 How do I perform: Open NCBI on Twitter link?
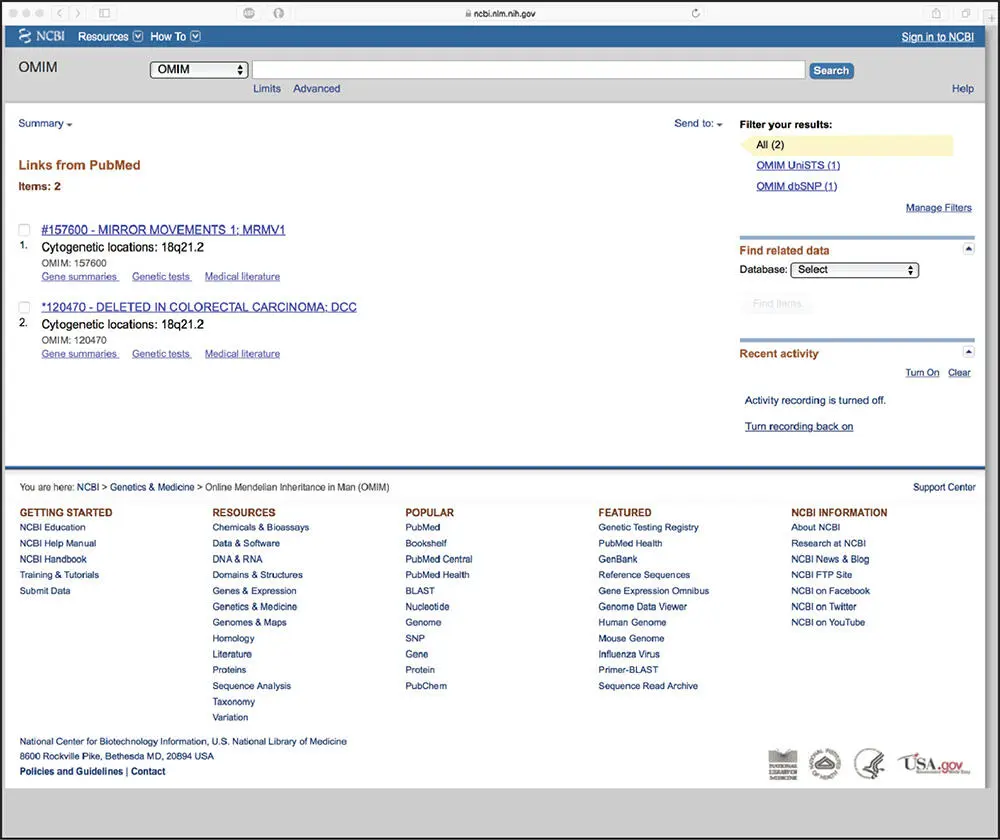click(823, 607)
